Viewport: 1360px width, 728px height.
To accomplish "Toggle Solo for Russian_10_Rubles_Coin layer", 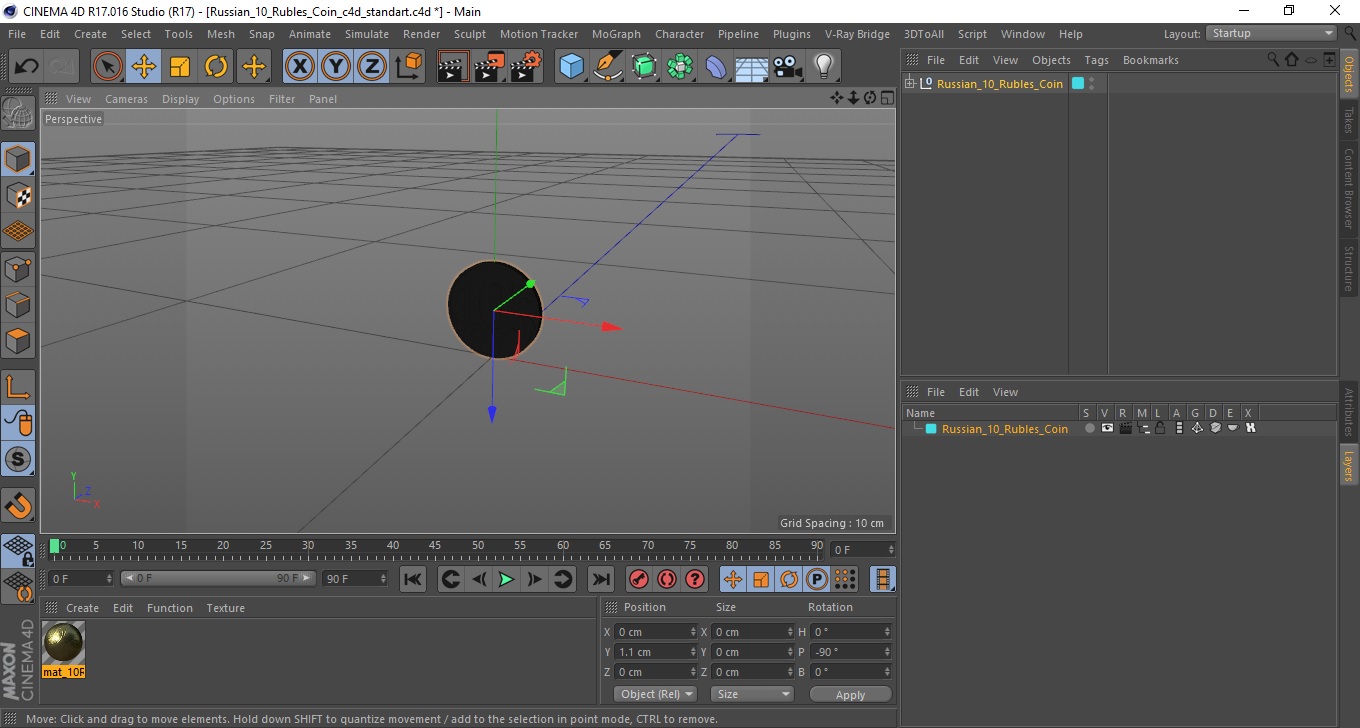I will click(1089, 428).
